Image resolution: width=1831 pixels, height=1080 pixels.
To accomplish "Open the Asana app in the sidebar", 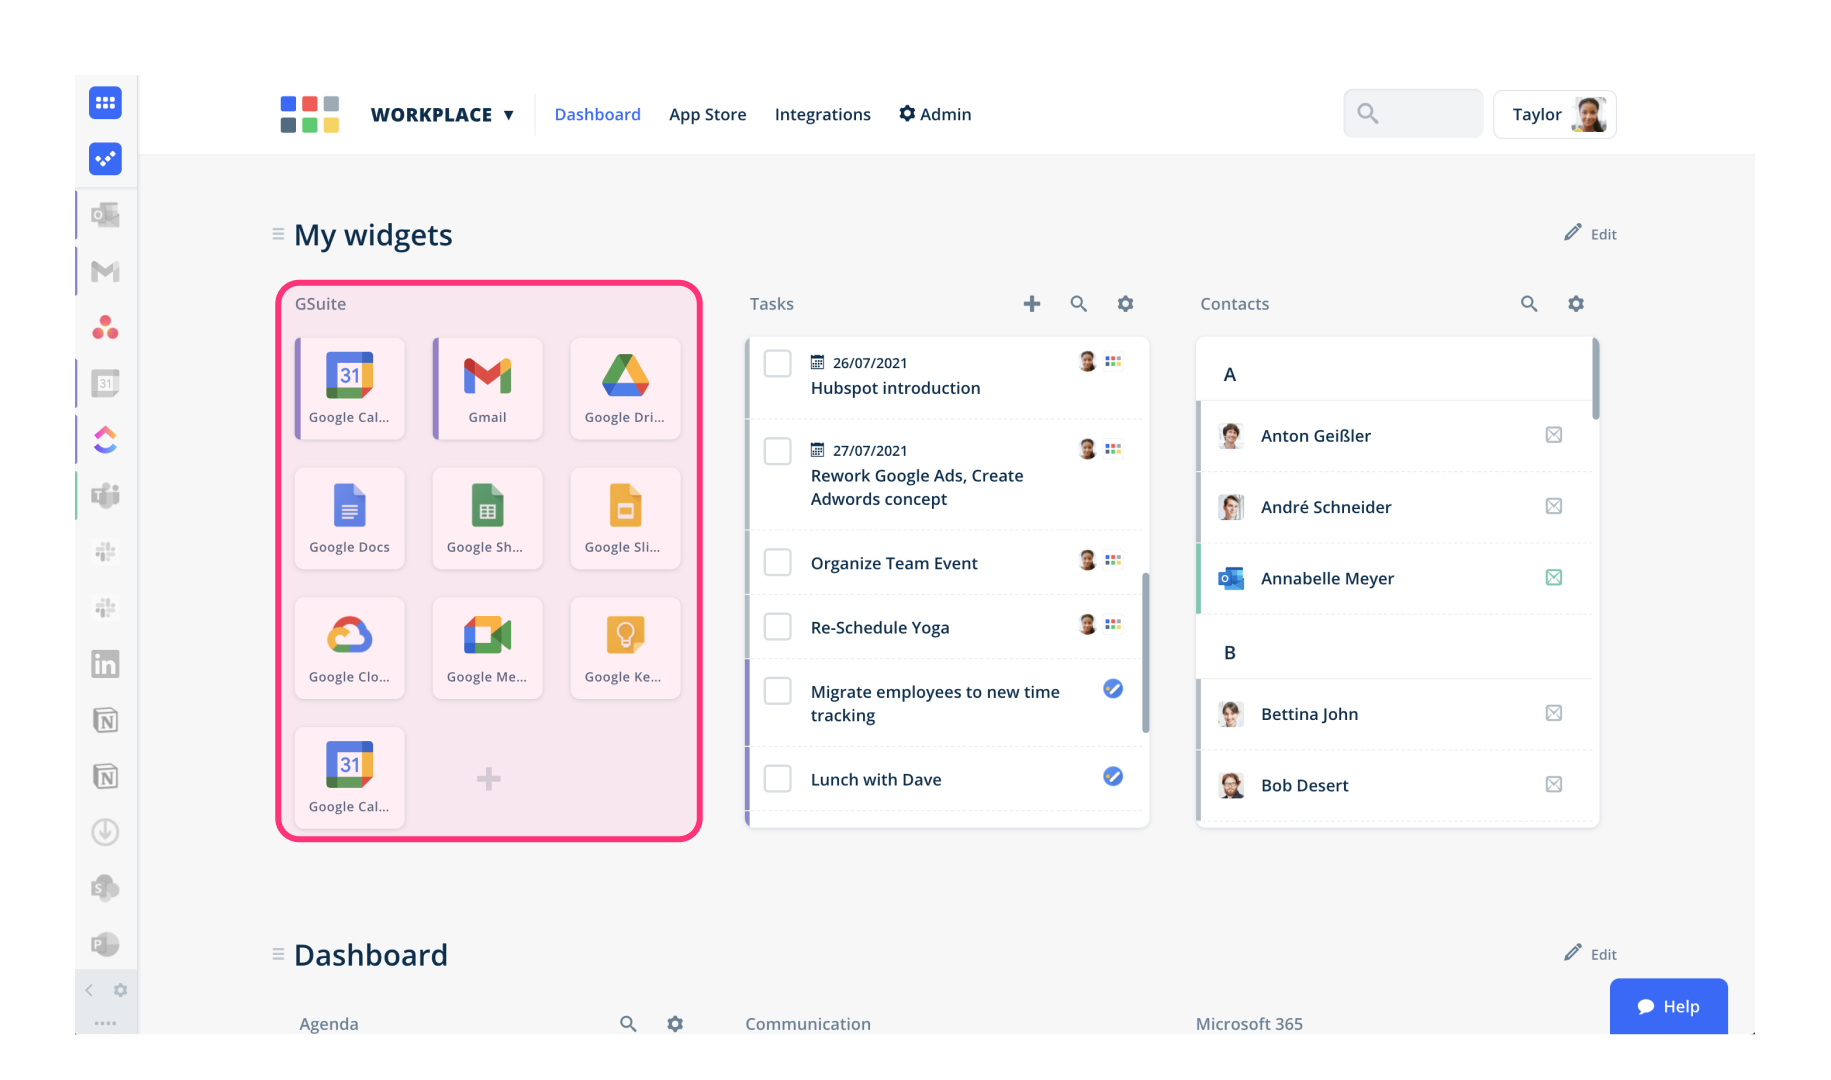I will [x=105, y=327].
